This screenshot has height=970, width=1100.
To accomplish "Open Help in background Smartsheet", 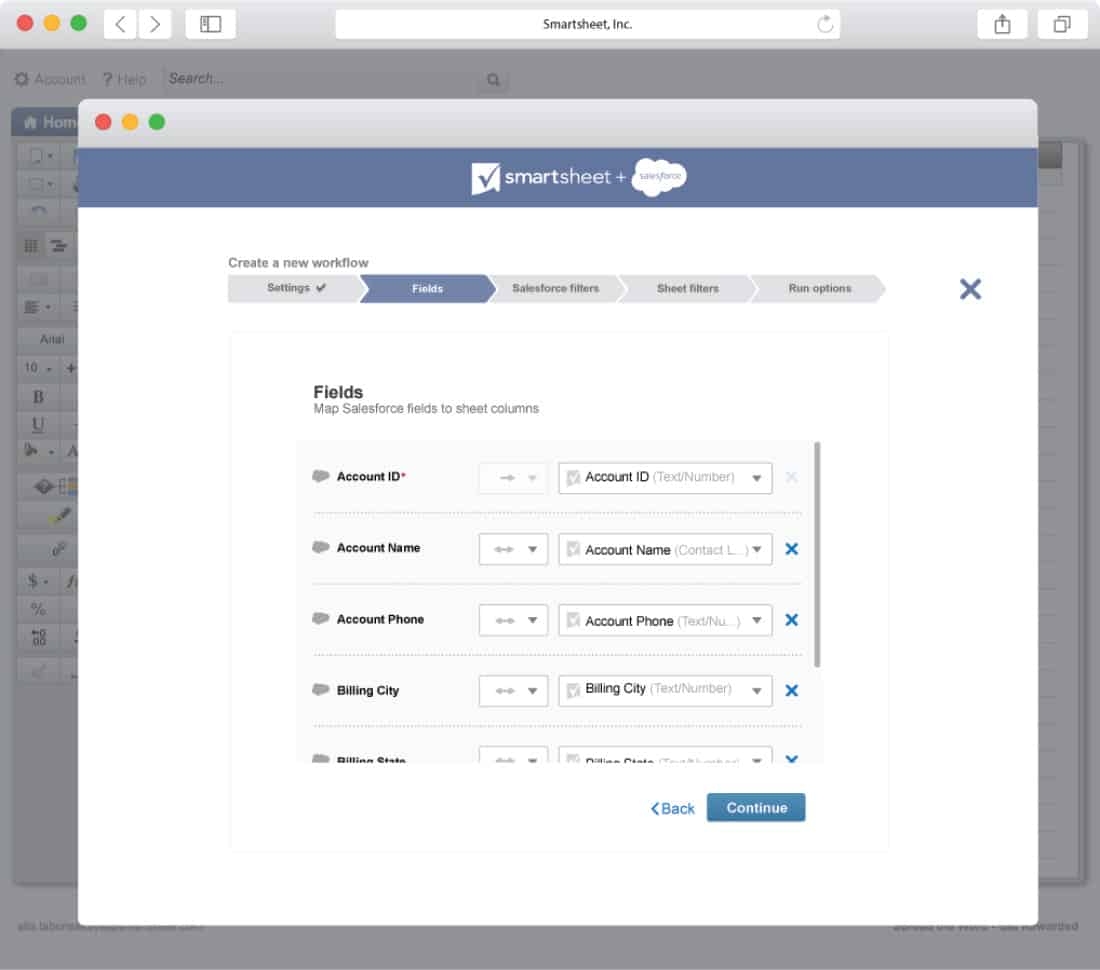I will point(125,79).
